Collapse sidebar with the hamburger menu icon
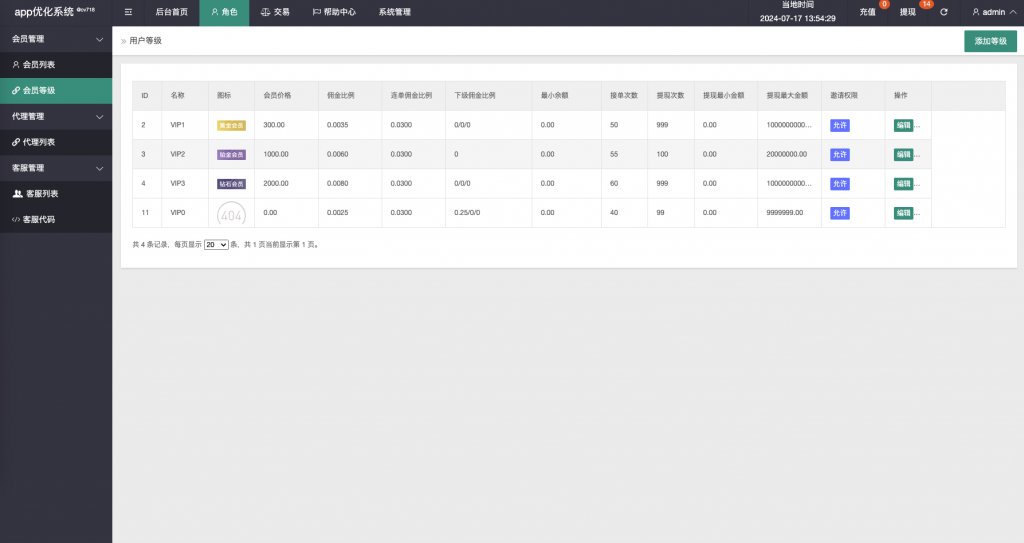1024x543 pixels. pyautogui.click(x=128, y=12)
